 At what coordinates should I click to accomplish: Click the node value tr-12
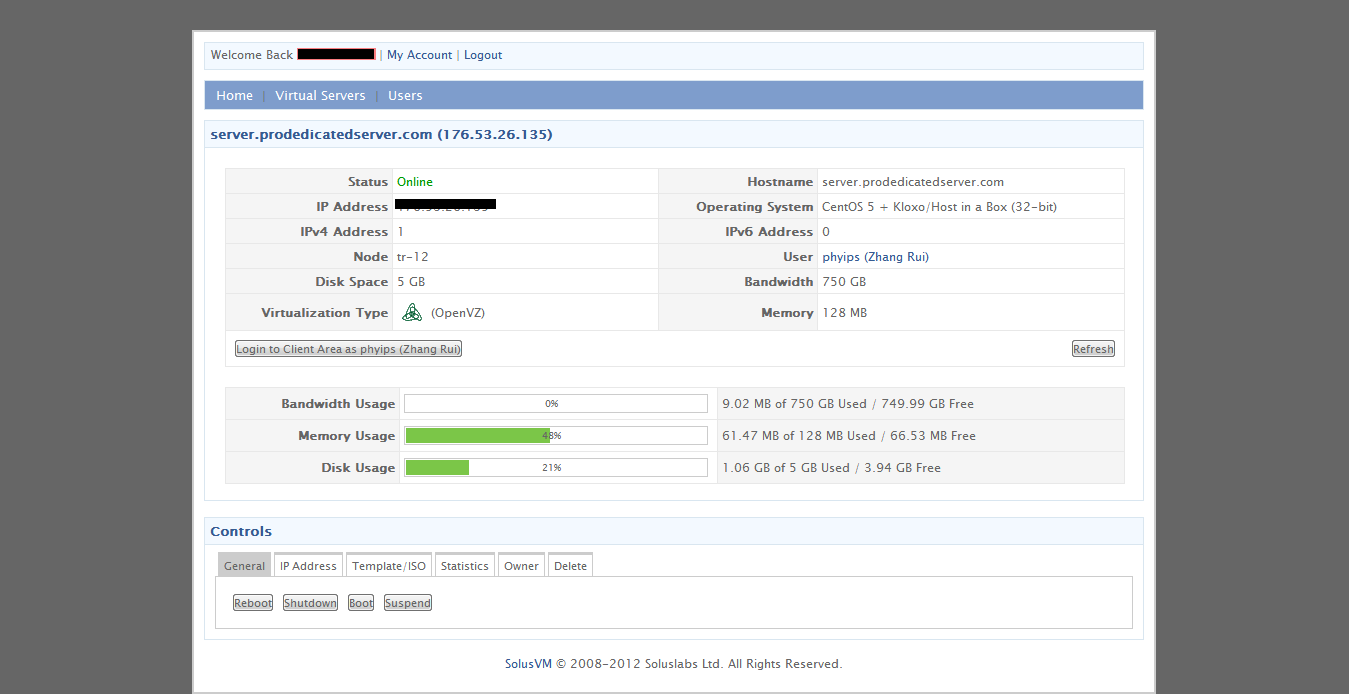point(413,257)
